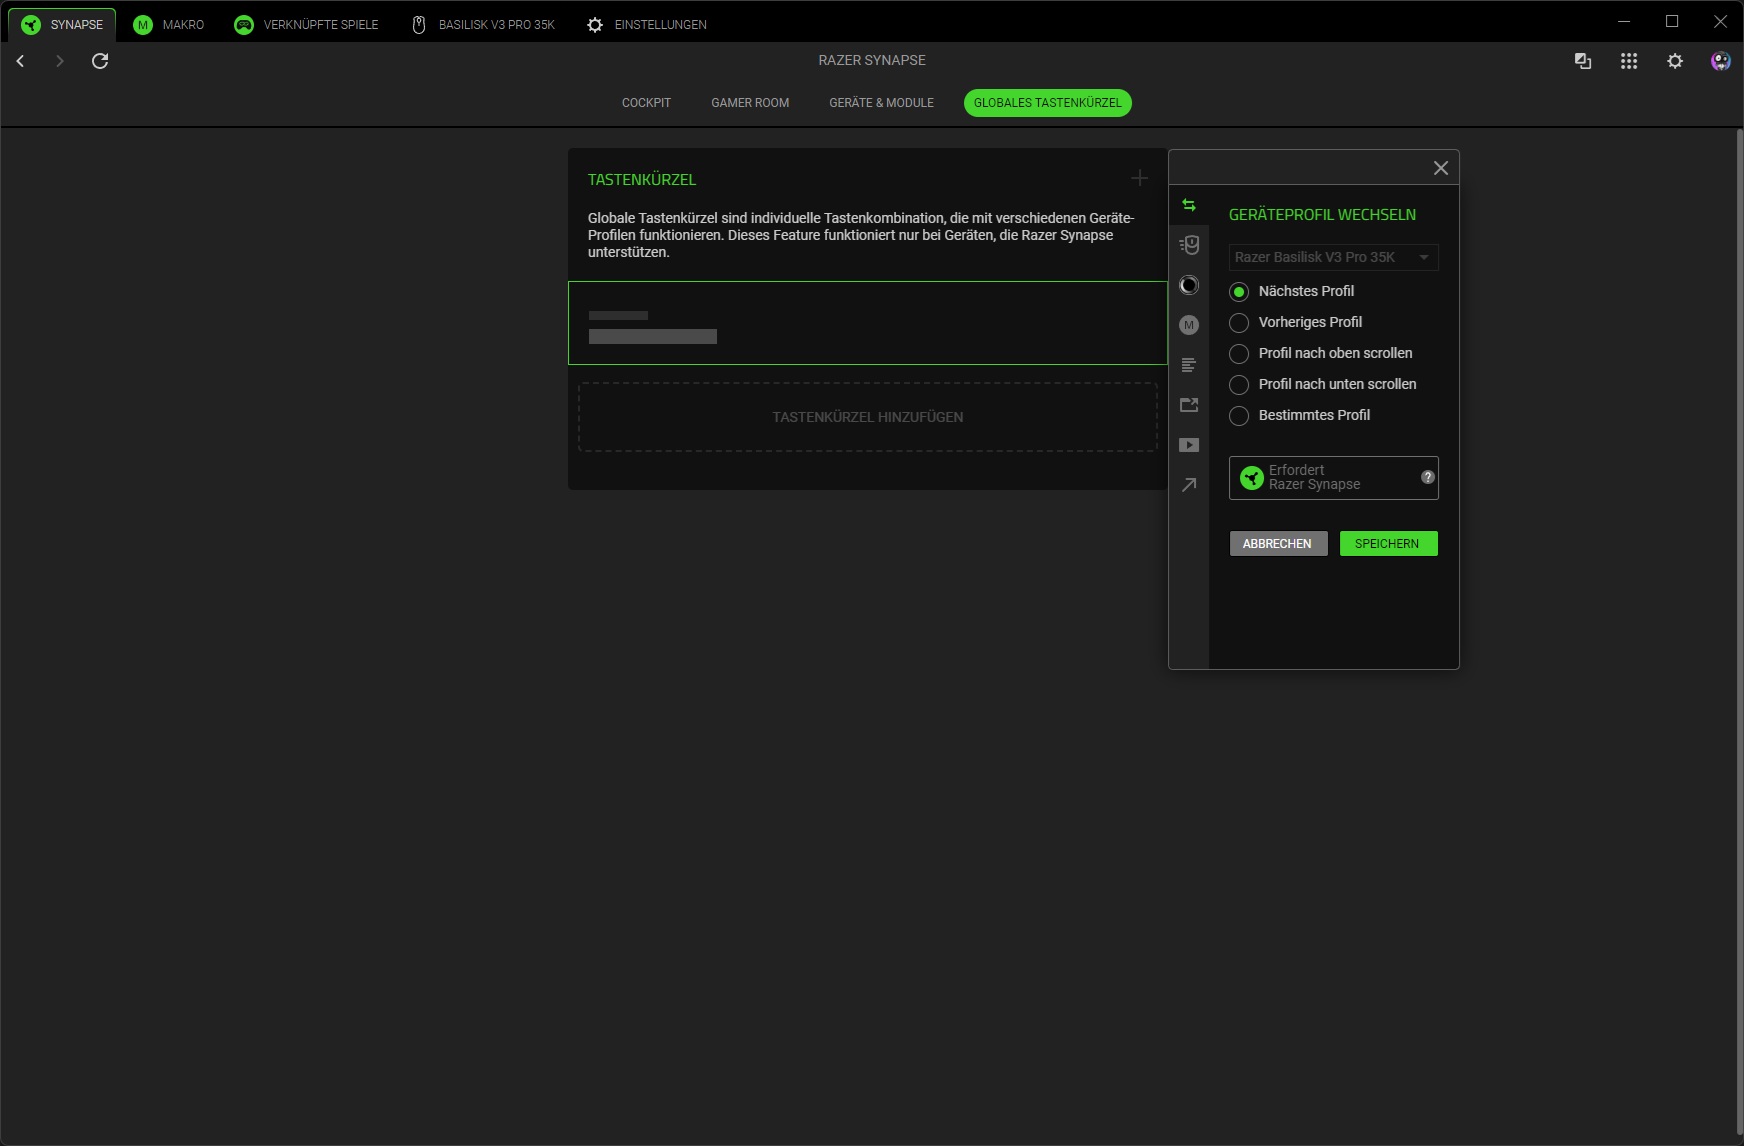1744x1146 pixels.
Task: Select the mouse function icon in sidebar
Action: (x=1189, y=245)
